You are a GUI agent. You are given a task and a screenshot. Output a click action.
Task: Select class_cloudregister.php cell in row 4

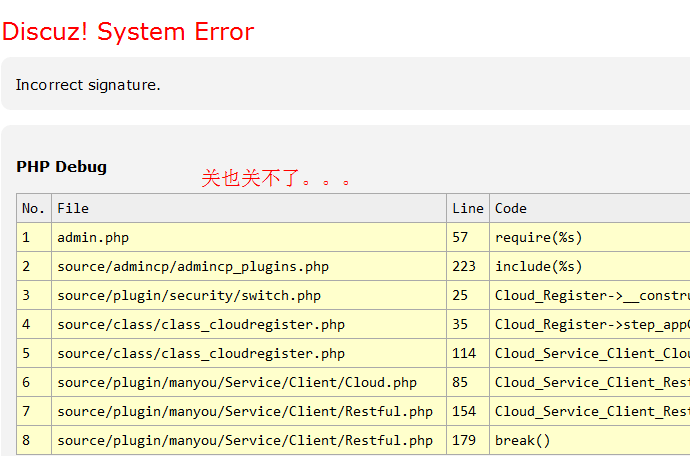[x=249, y=324]
